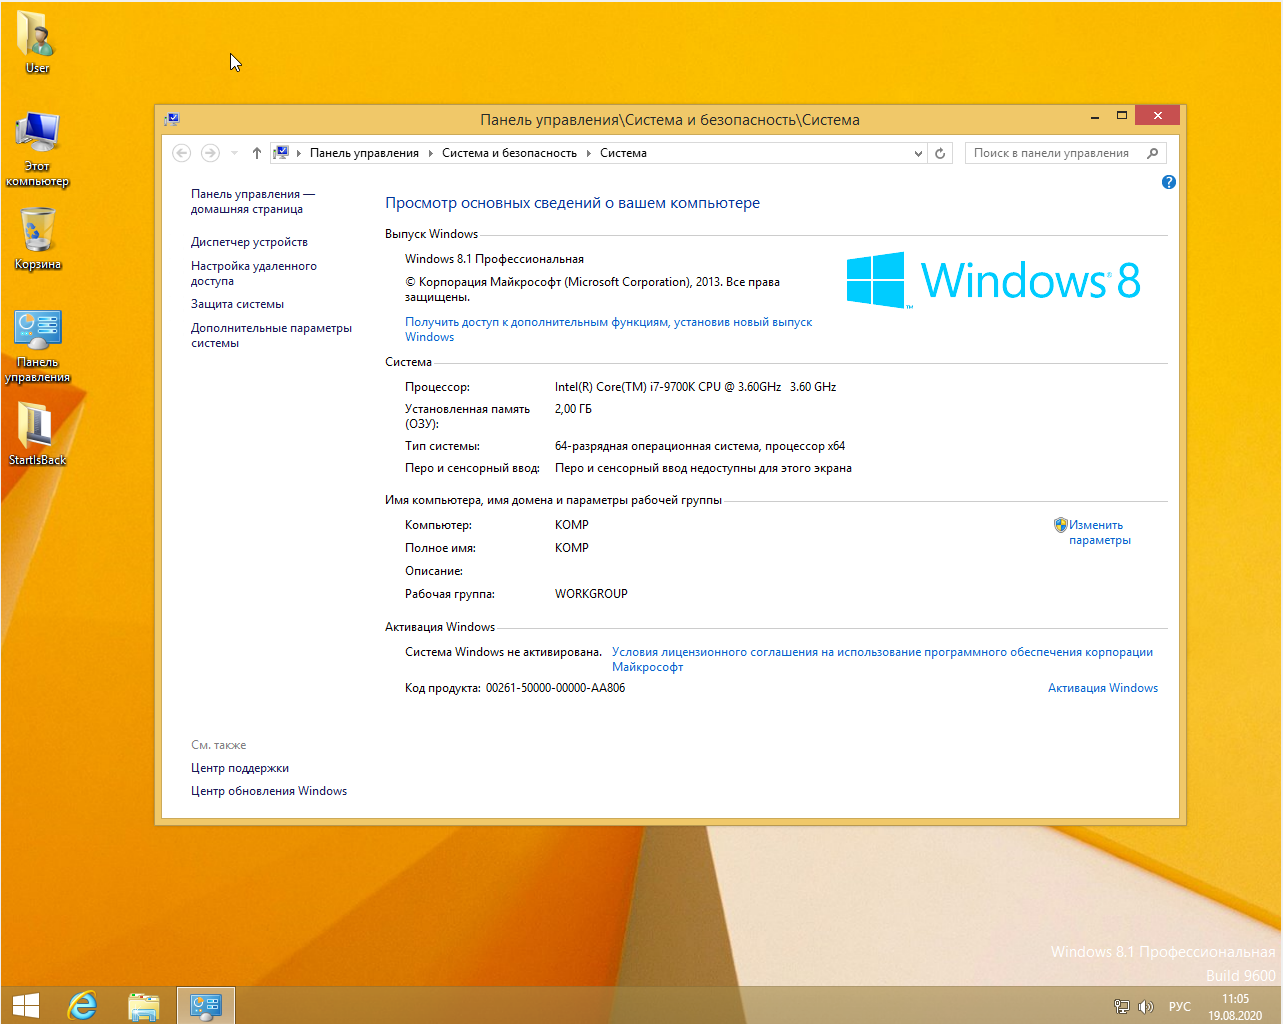
Task: Go up one level with the up arrow
Action: pos(257,153)
